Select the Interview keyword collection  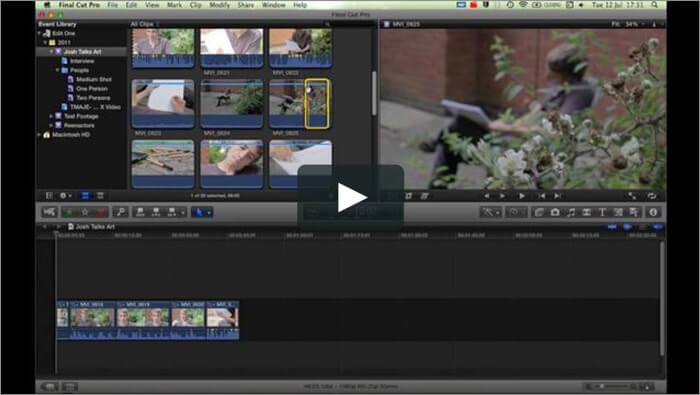pyautogui.click(x=82, y=61)
